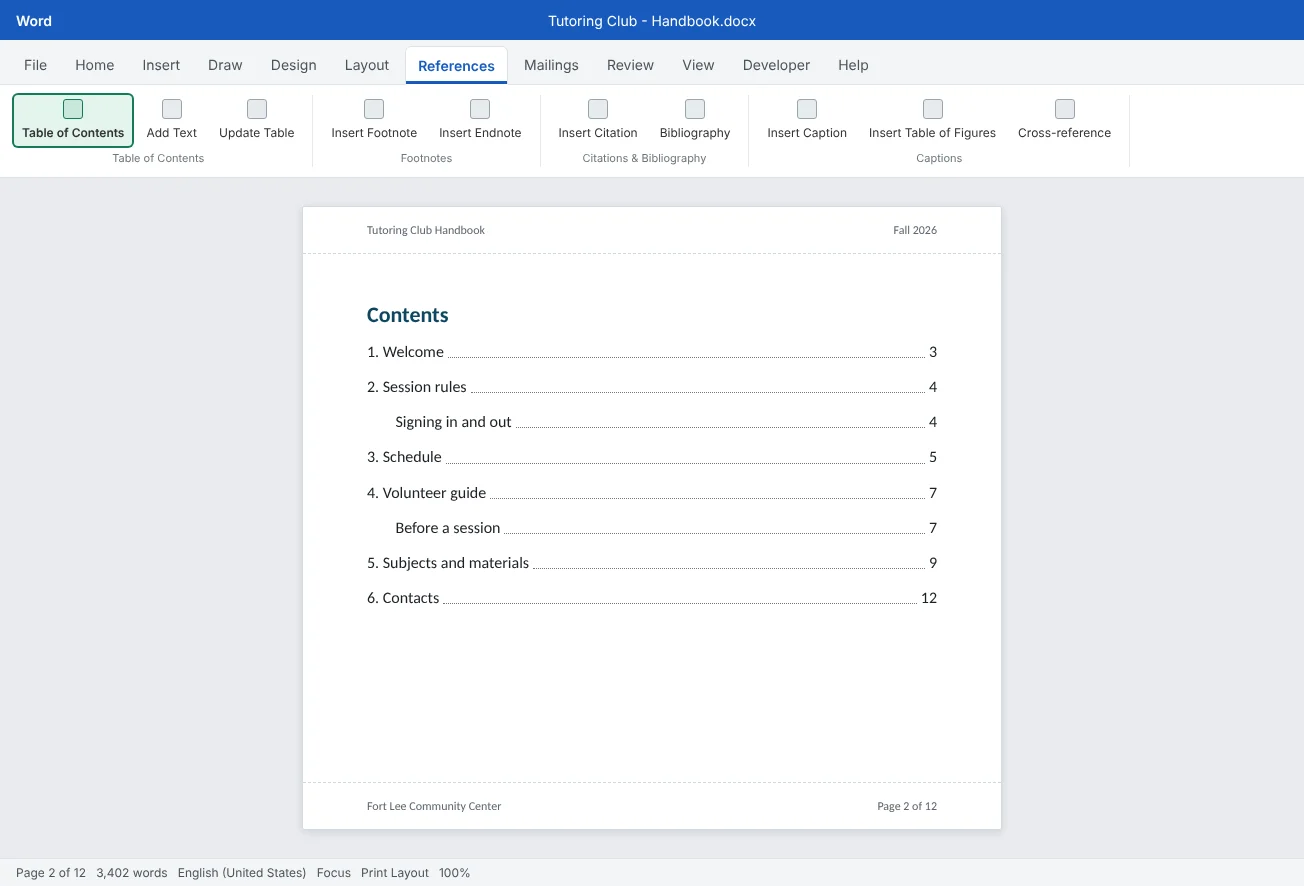The image size is (1304, 886).
Task: Open the File menu tab
Action: [x=35, y=65]
